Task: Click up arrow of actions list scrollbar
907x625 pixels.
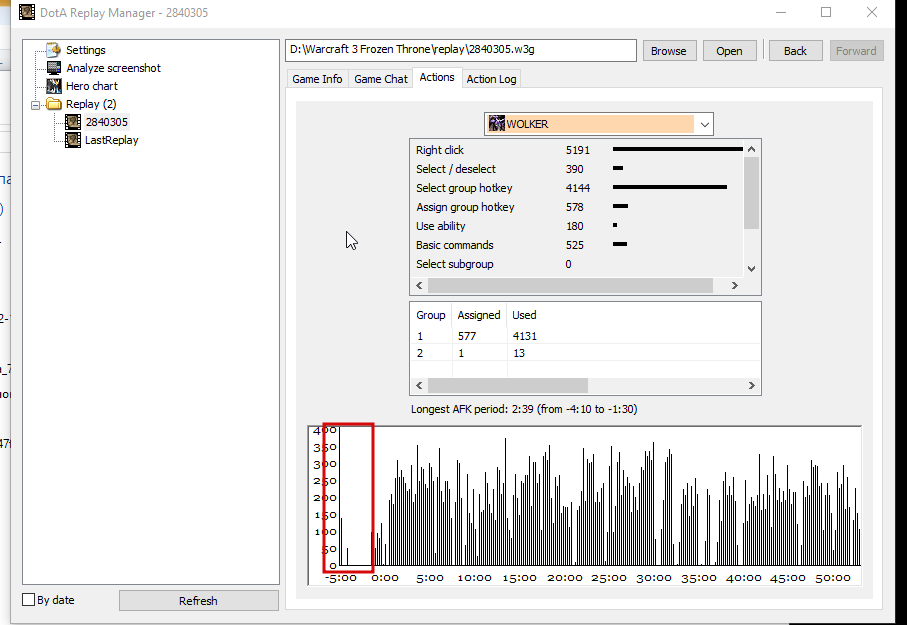Action: pos(751,149)
